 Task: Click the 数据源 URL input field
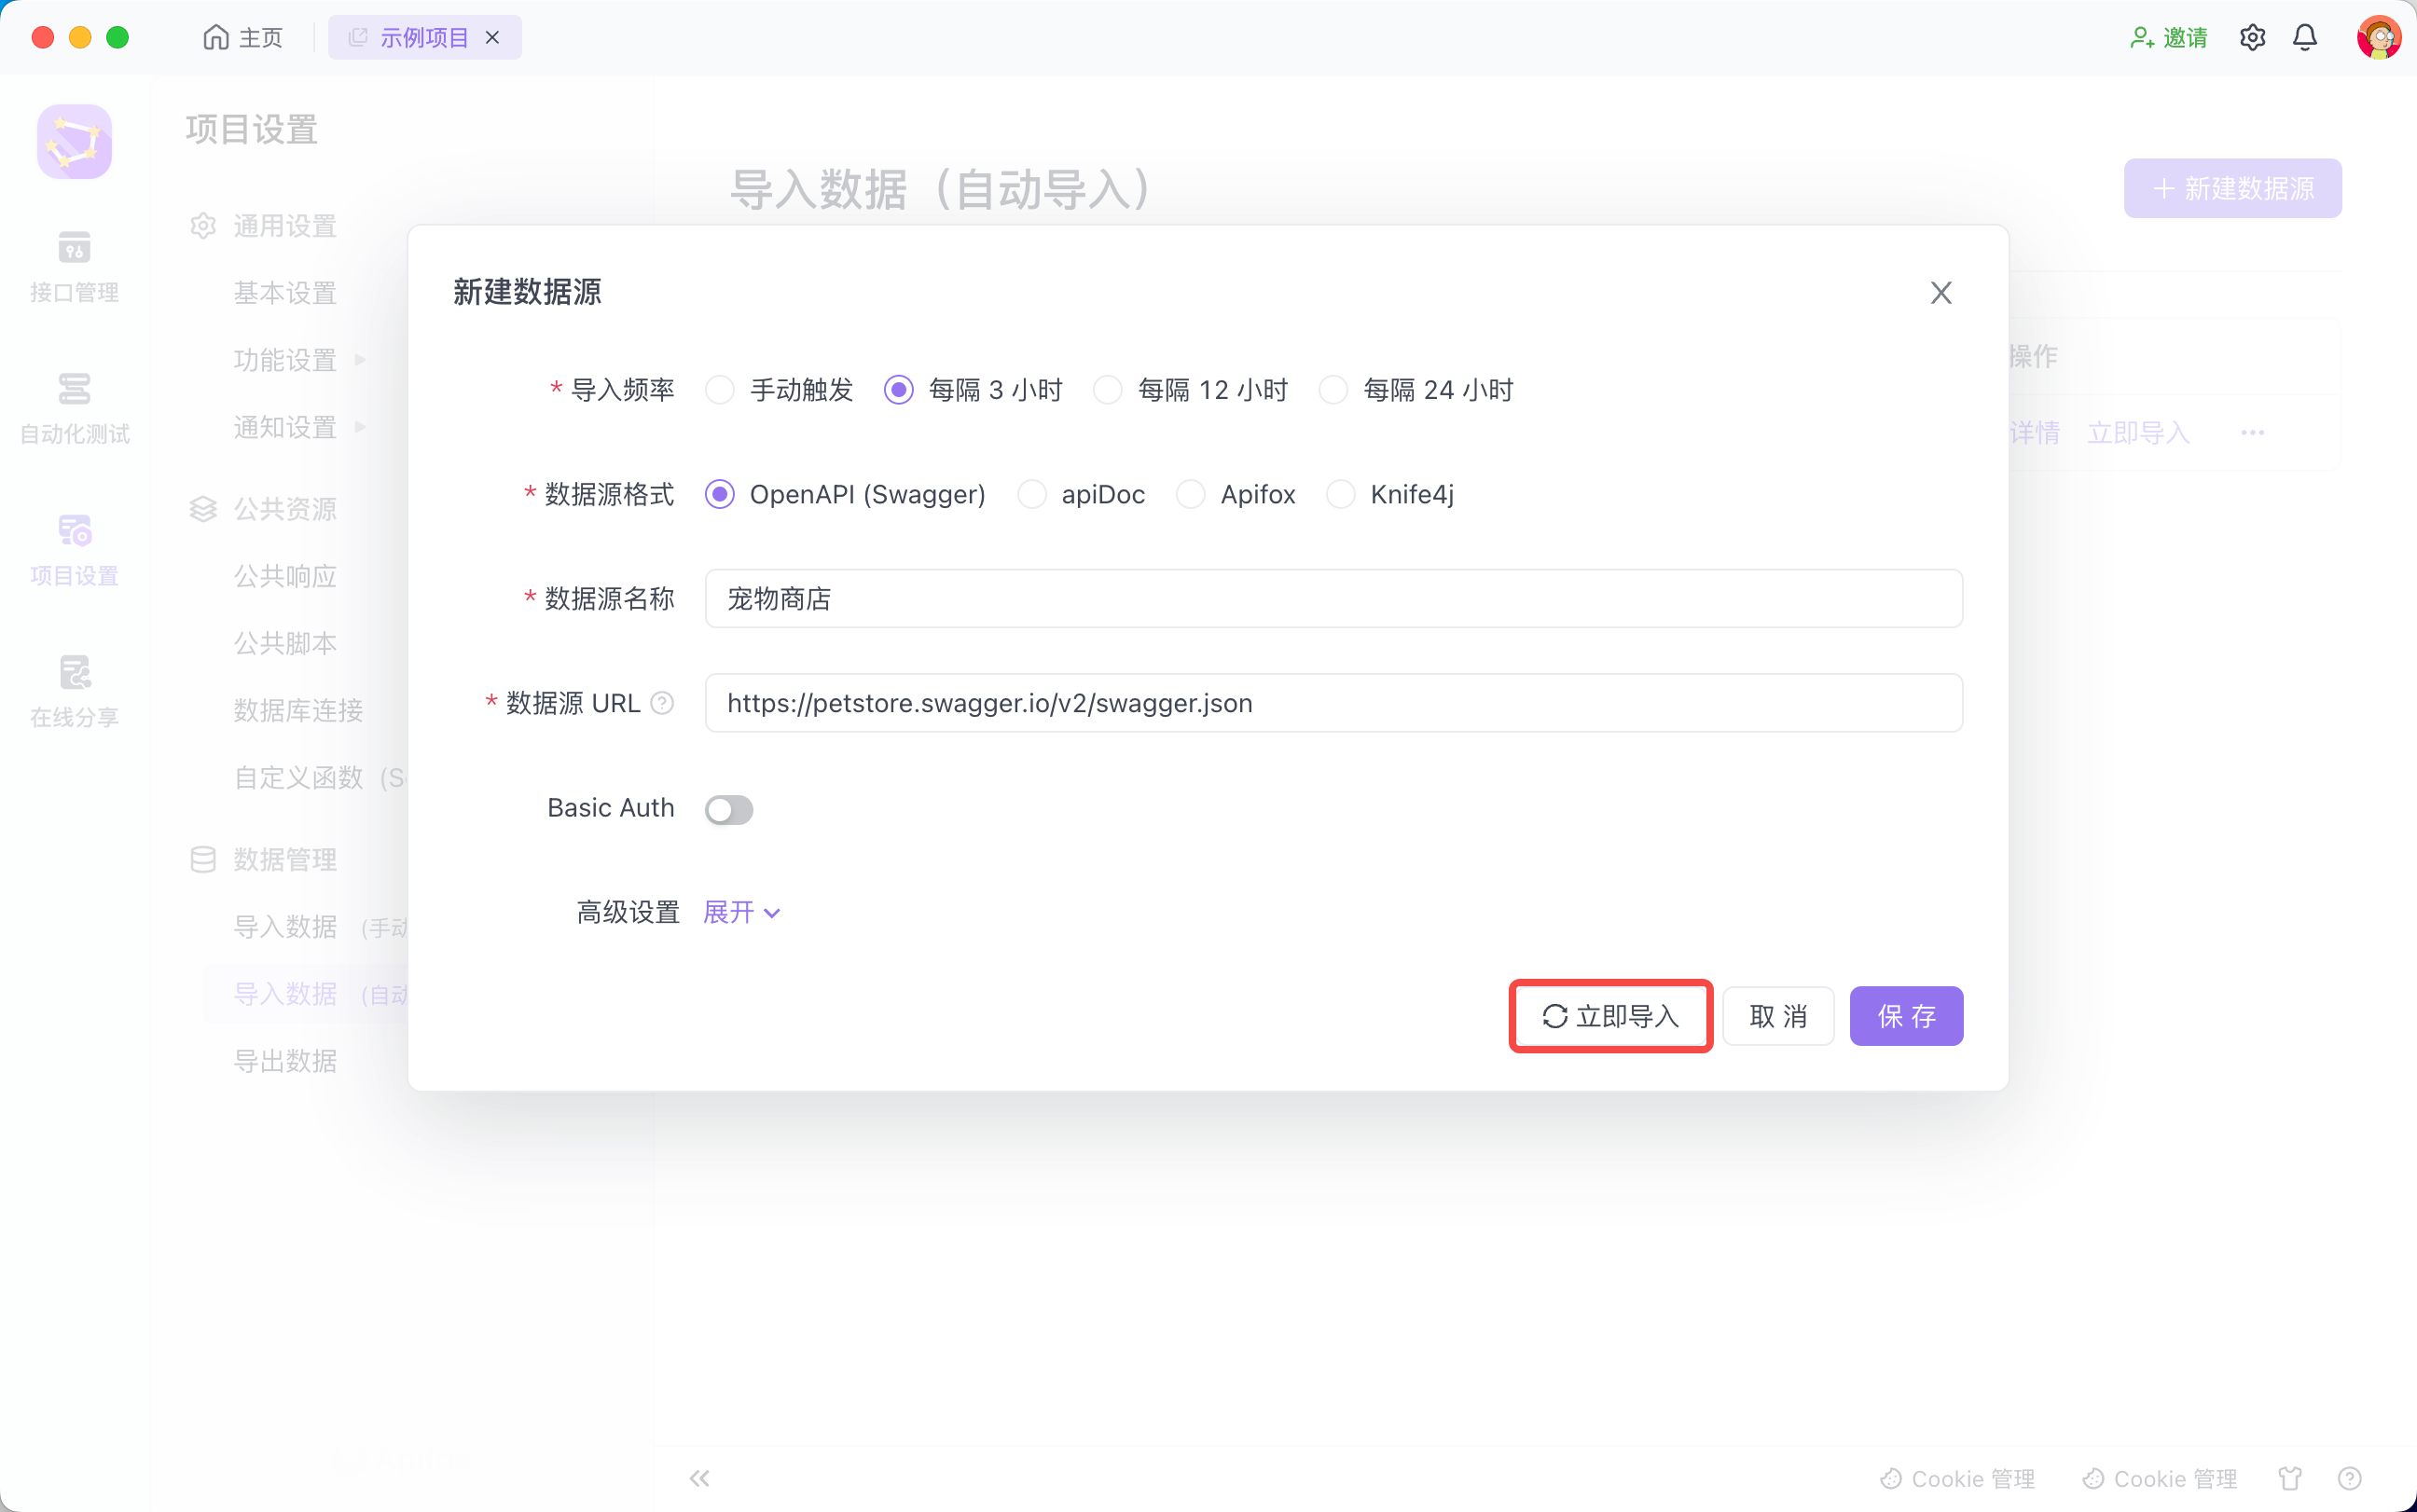[x=1333, y=703]
